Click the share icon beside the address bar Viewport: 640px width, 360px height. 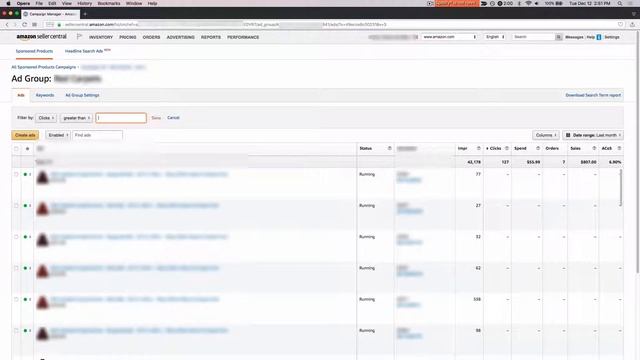632,24
